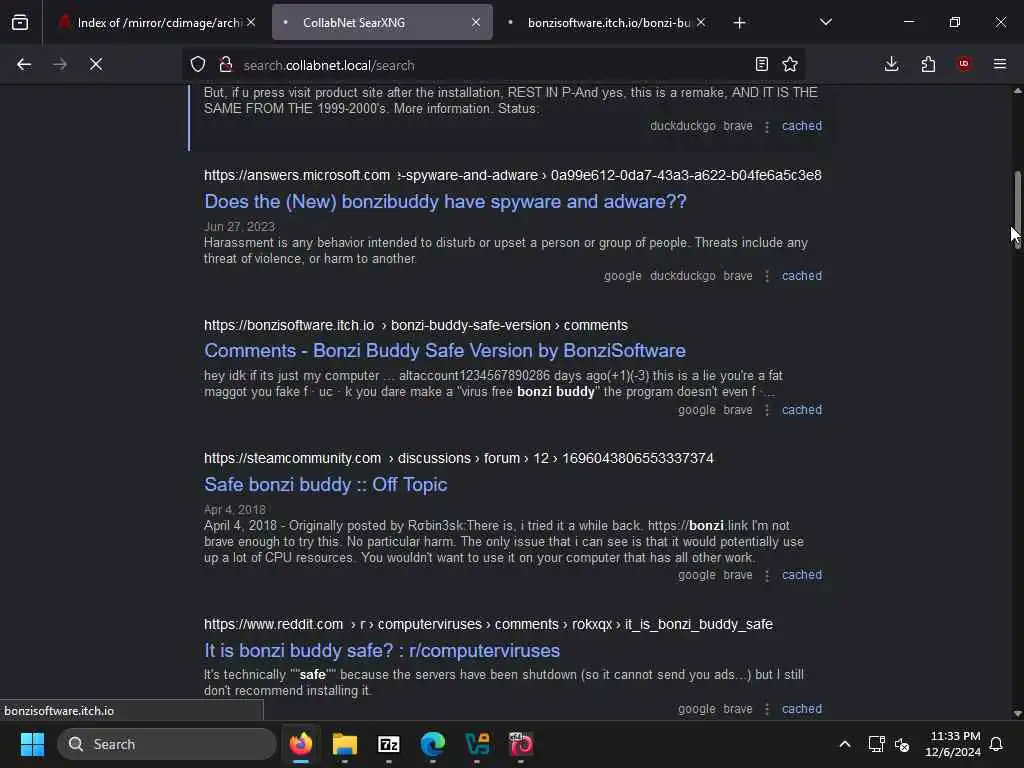
Task: Select the CollabNet SearXNG tab
Action: point(382,22)
